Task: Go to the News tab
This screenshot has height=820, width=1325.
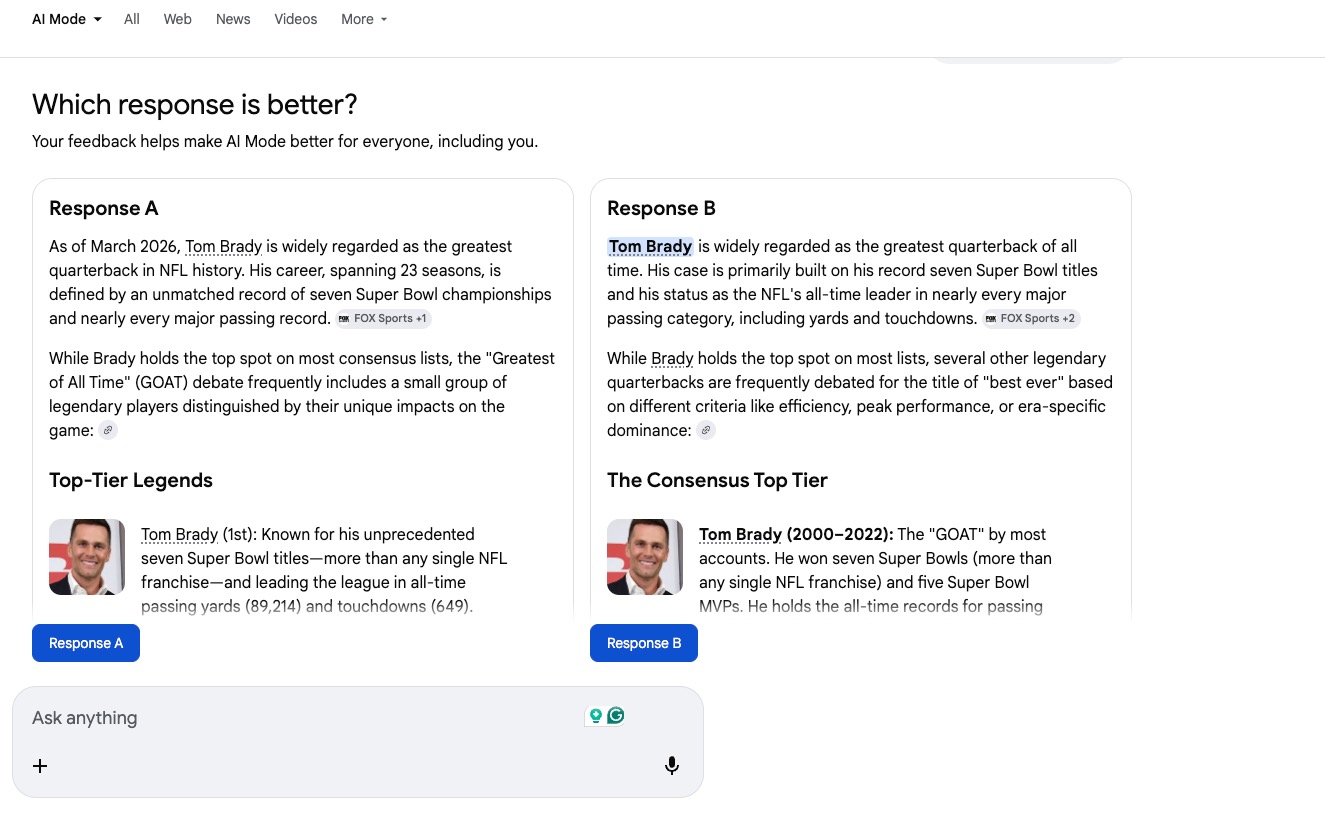Action: 233,19
